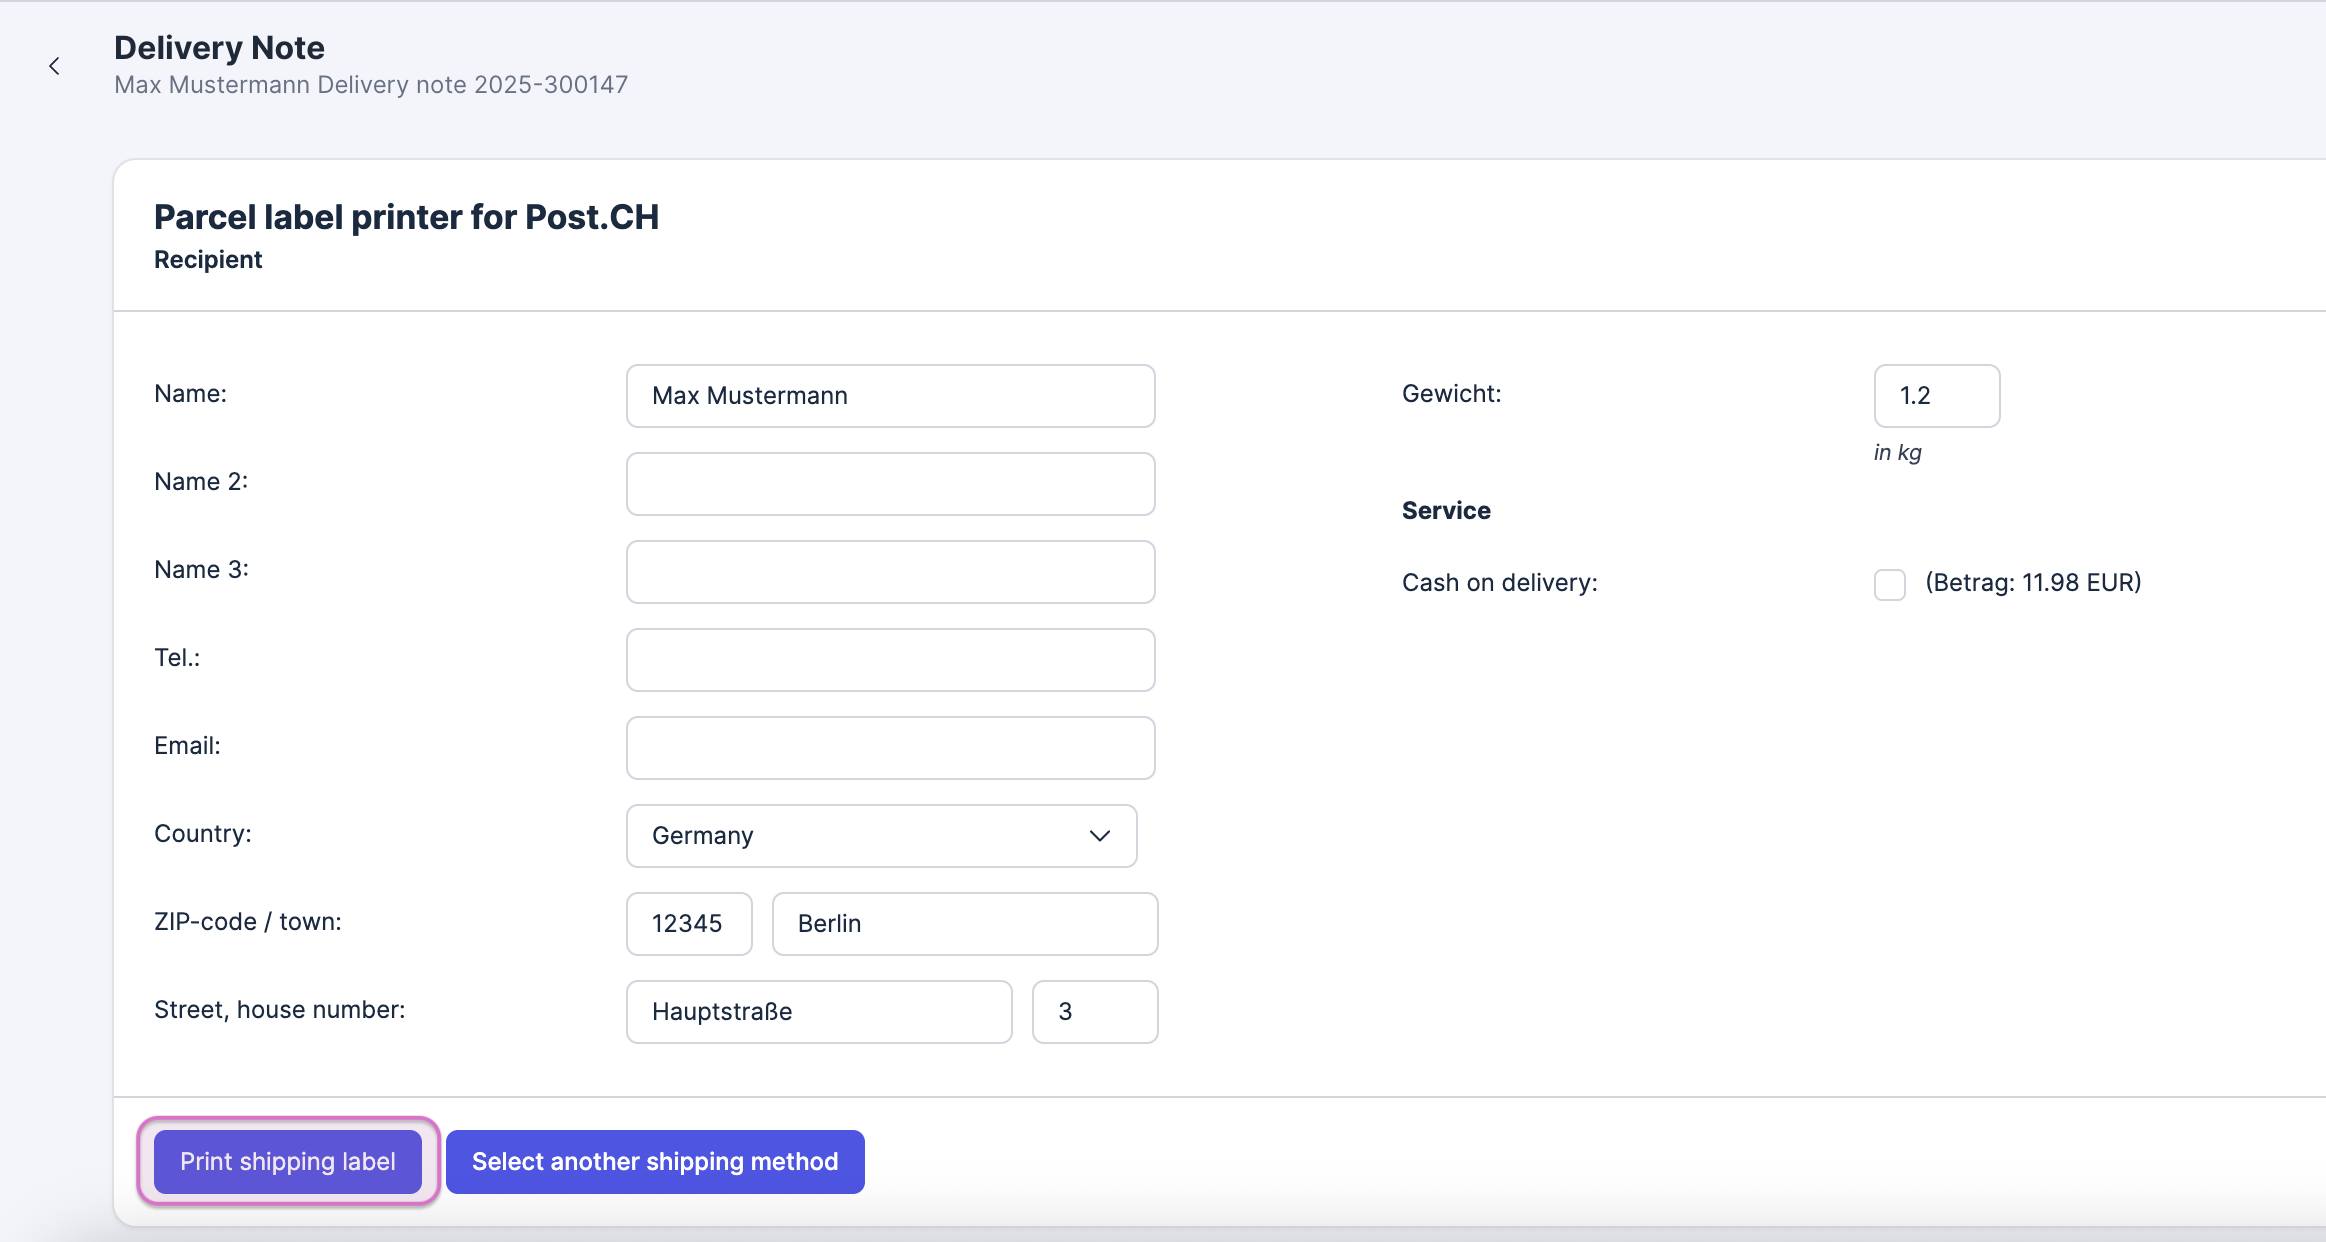Click into the Tel. input field
This screenshot has height=1242, width=2326.
click(x=890, y=660)
